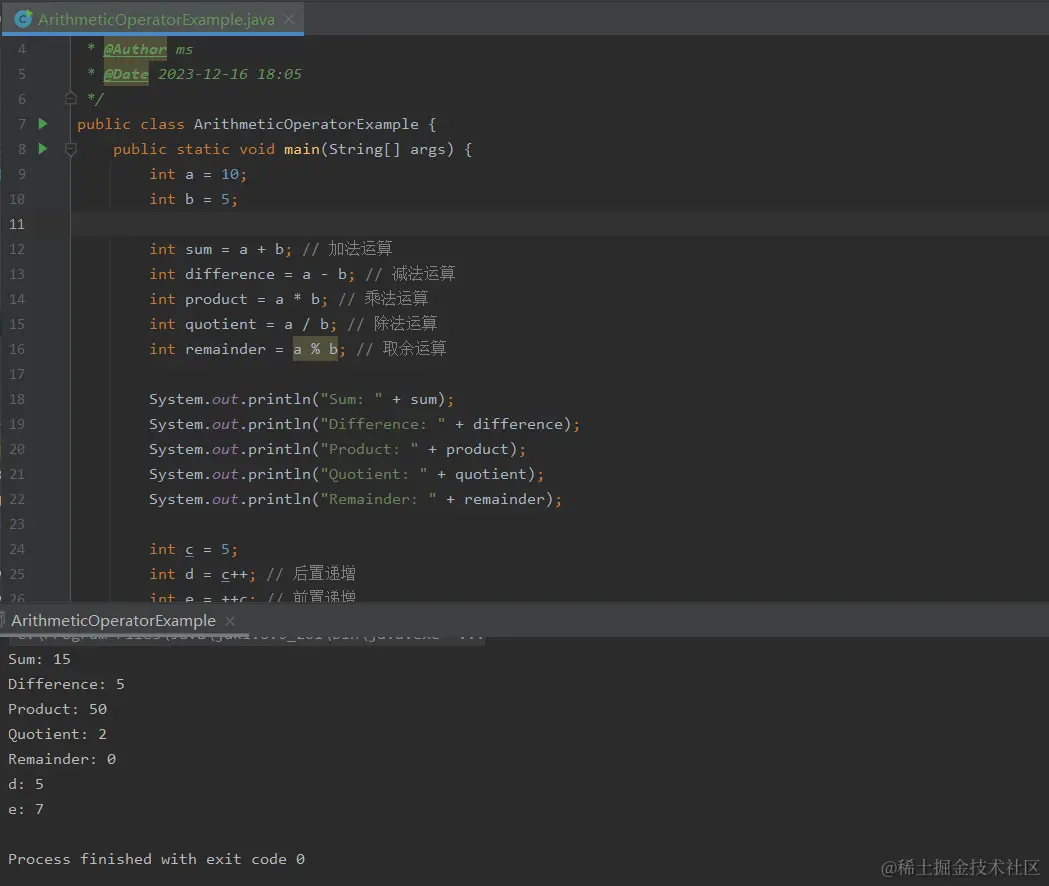Click the date value 2023-12-16 18:05
This screenshot has width=1049, height=886.
pos(229,74)
